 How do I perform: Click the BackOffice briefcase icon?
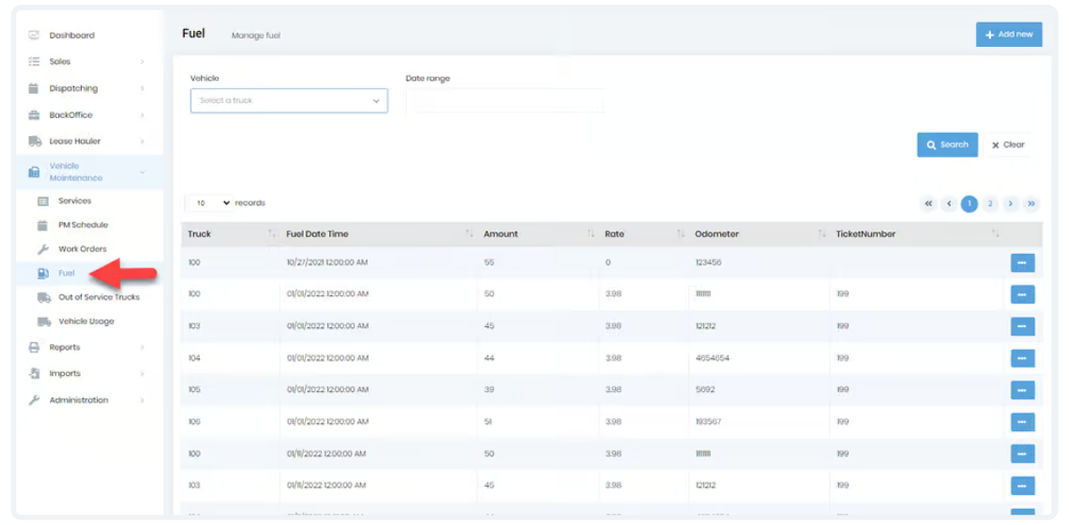[34, 115]
